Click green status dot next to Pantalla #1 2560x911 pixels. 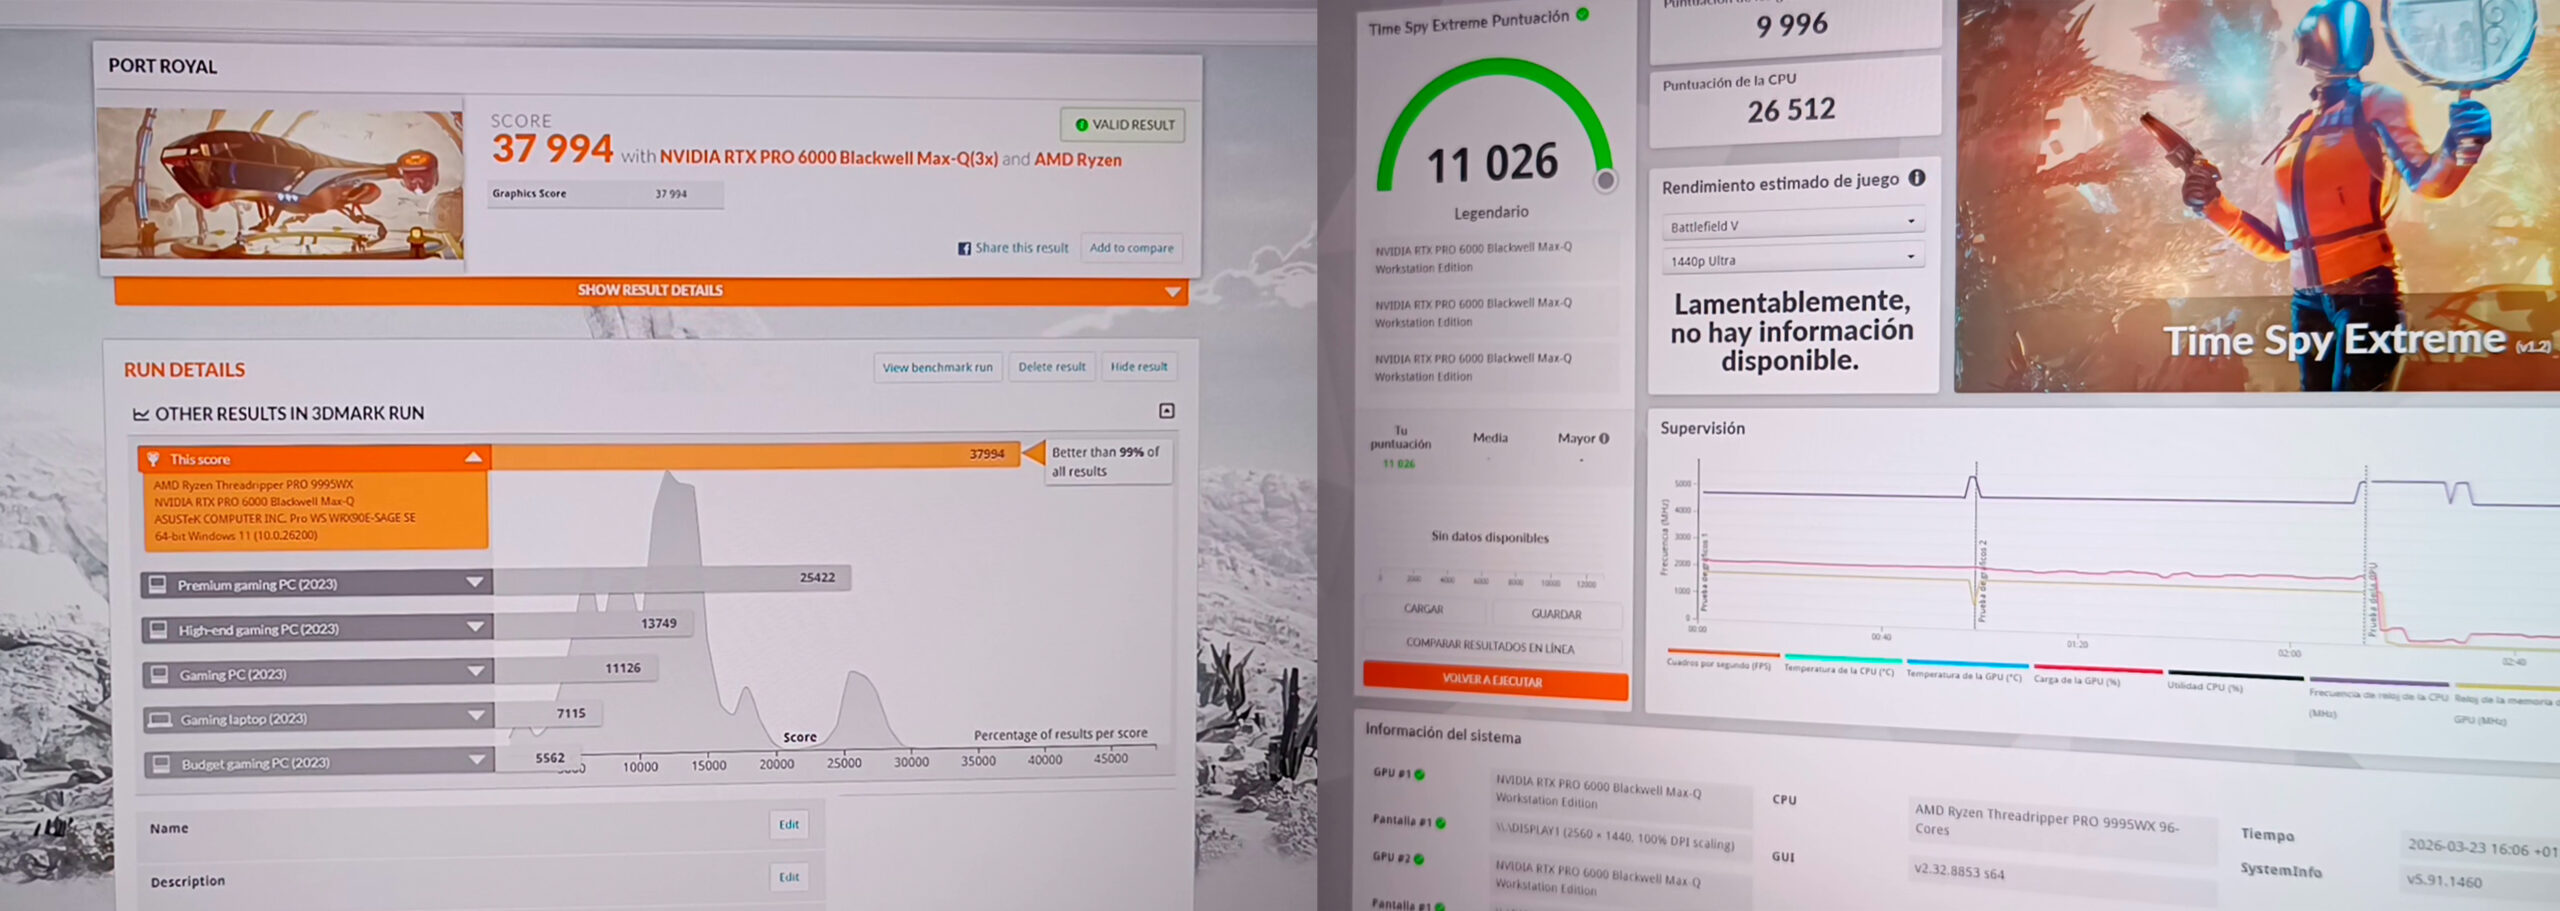[x=1440, y=823]
